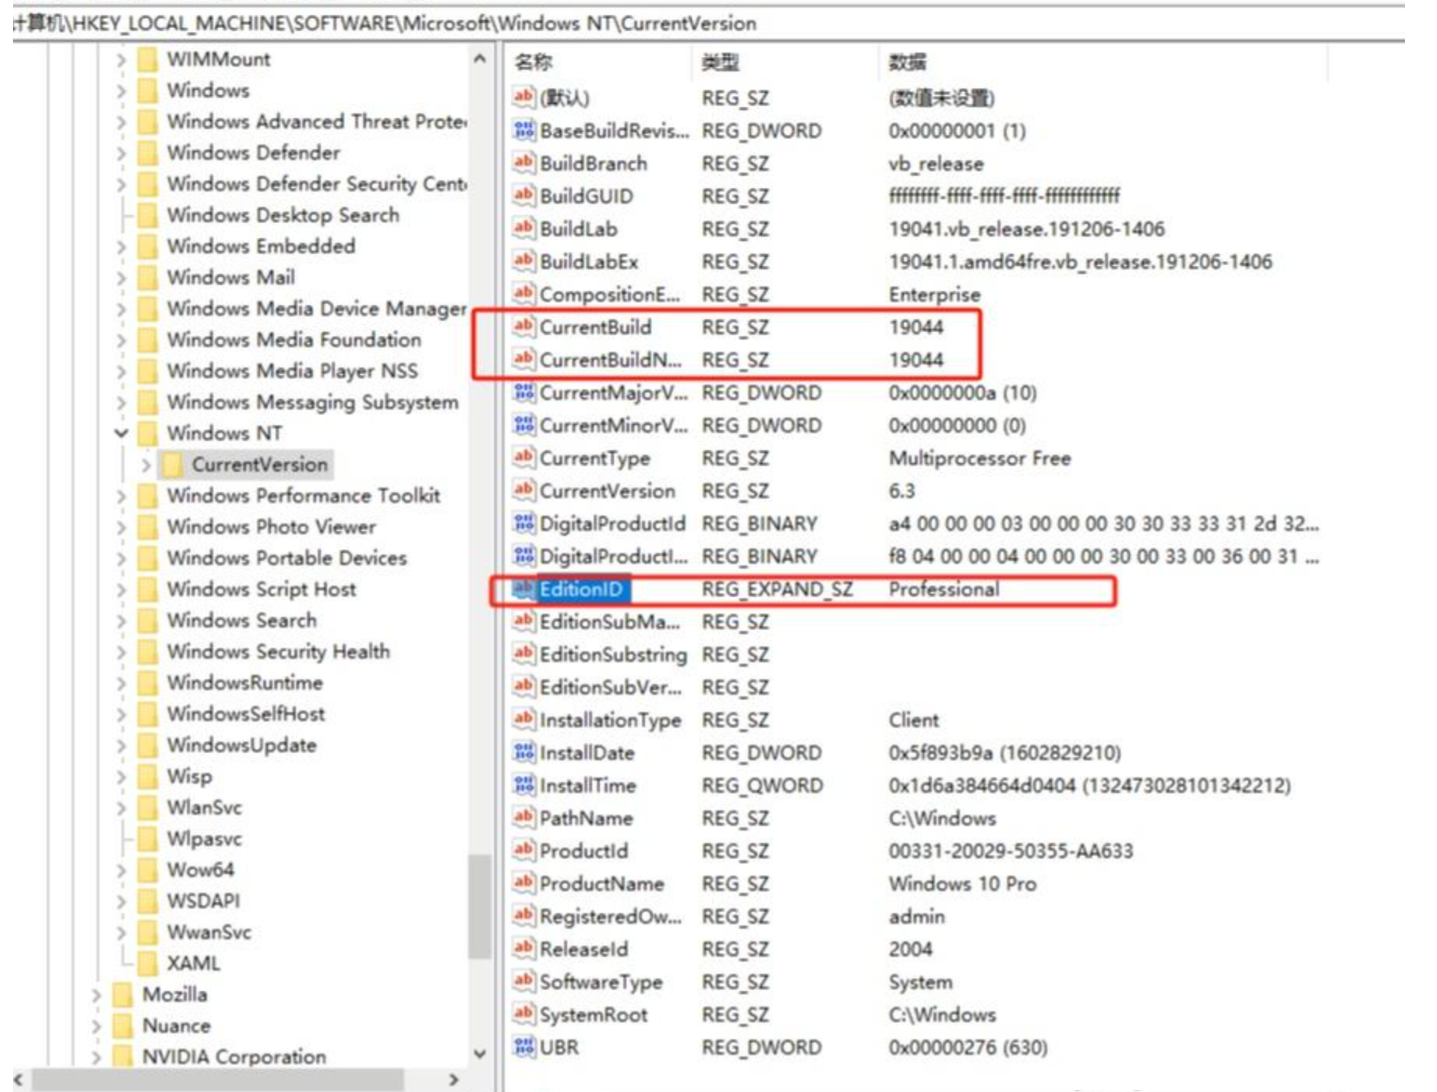
Task: Open the Windows Desktop Search key
Action: tap(283, 215)
